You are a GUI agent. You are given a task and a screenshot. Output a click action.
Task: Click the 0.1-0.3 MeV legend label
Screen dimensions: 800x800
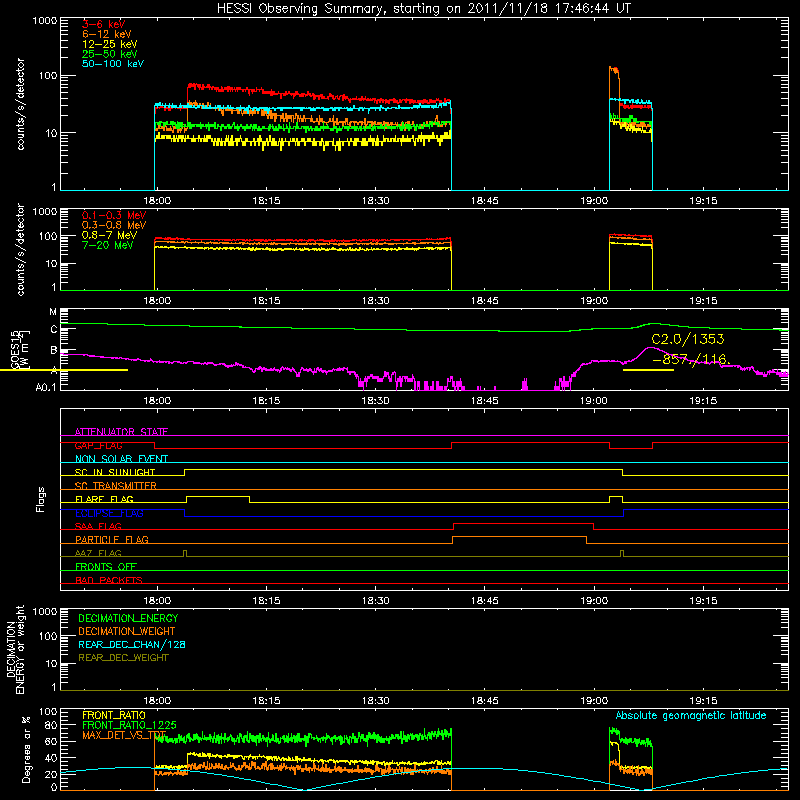(x=114, y=215)
